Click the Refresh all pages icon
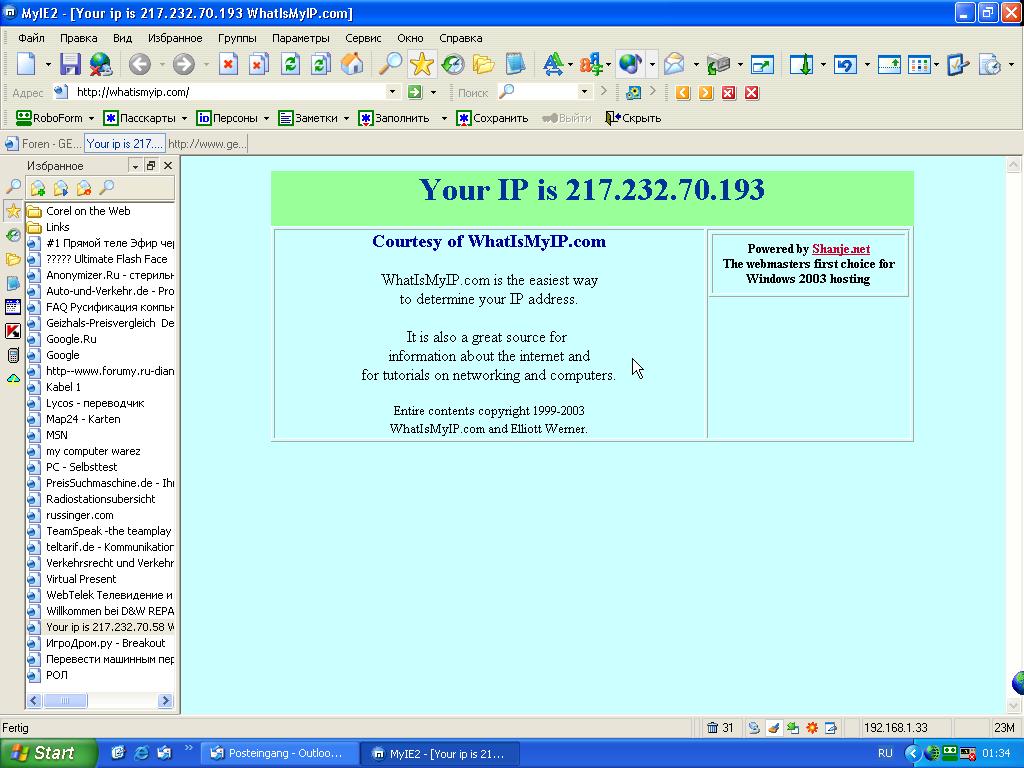The image size is (1024, 768). pyautogui.click(x=320, y=64)
